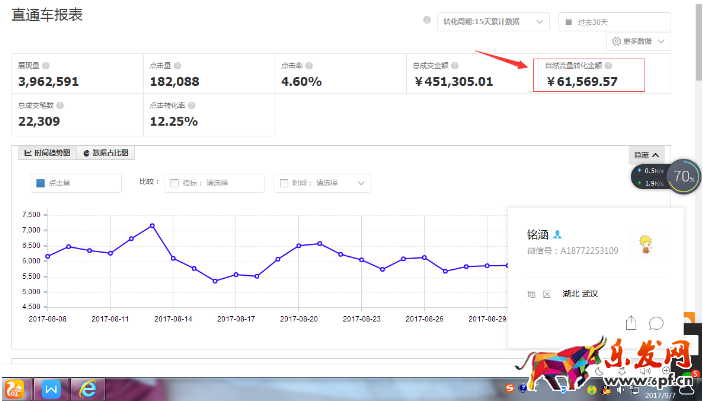Click the help icon next to 自然流量转化金额
703x401 pixels.
tap(608, 65)
